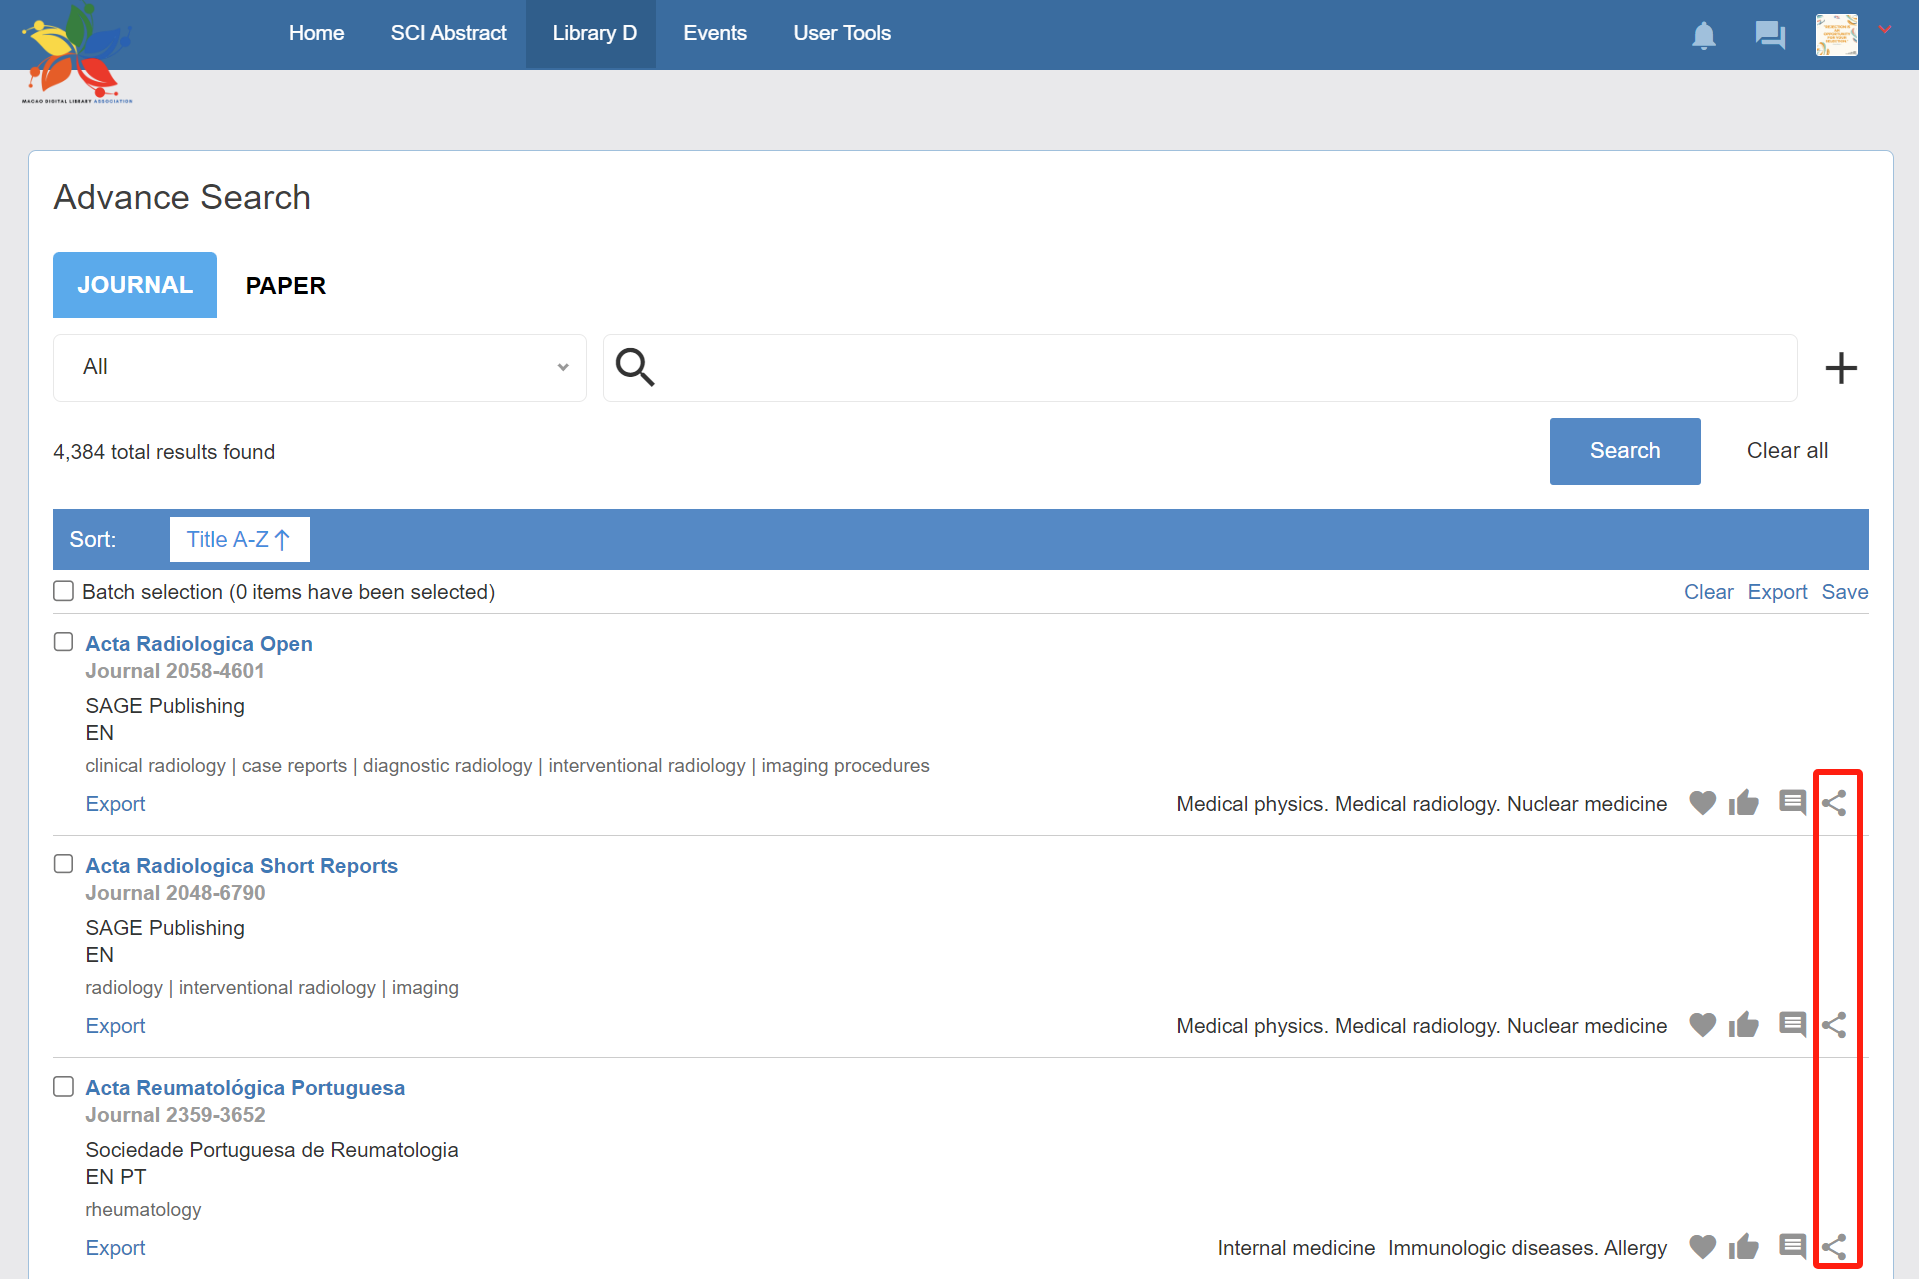Open the SCI Abstract menu
The height and width of the screenshot is (1279, 1919).
448,34
